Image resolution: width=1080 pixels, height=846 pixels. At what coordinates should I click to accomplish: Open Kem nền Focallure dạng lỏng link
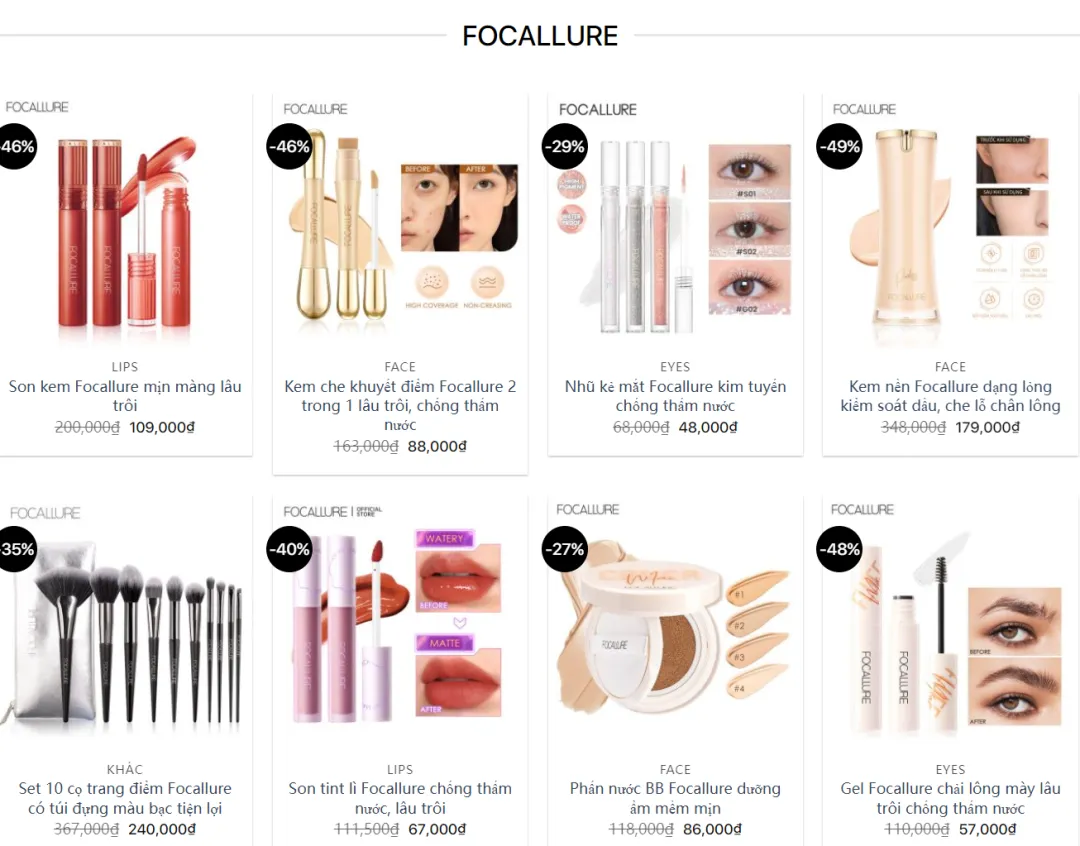click(950, 395)
